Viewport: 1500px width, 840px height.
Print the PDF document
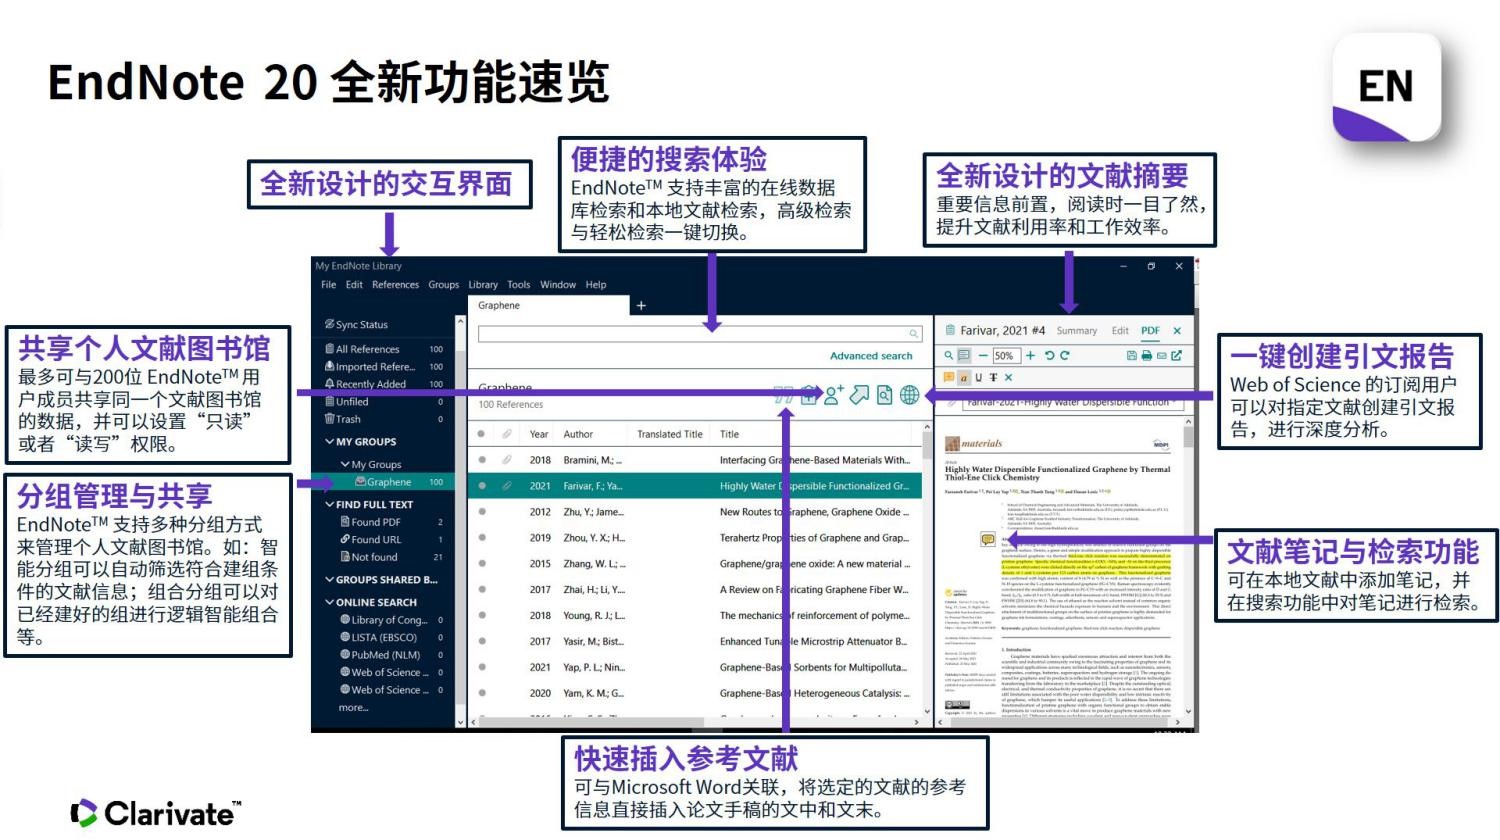[1146, 355]
